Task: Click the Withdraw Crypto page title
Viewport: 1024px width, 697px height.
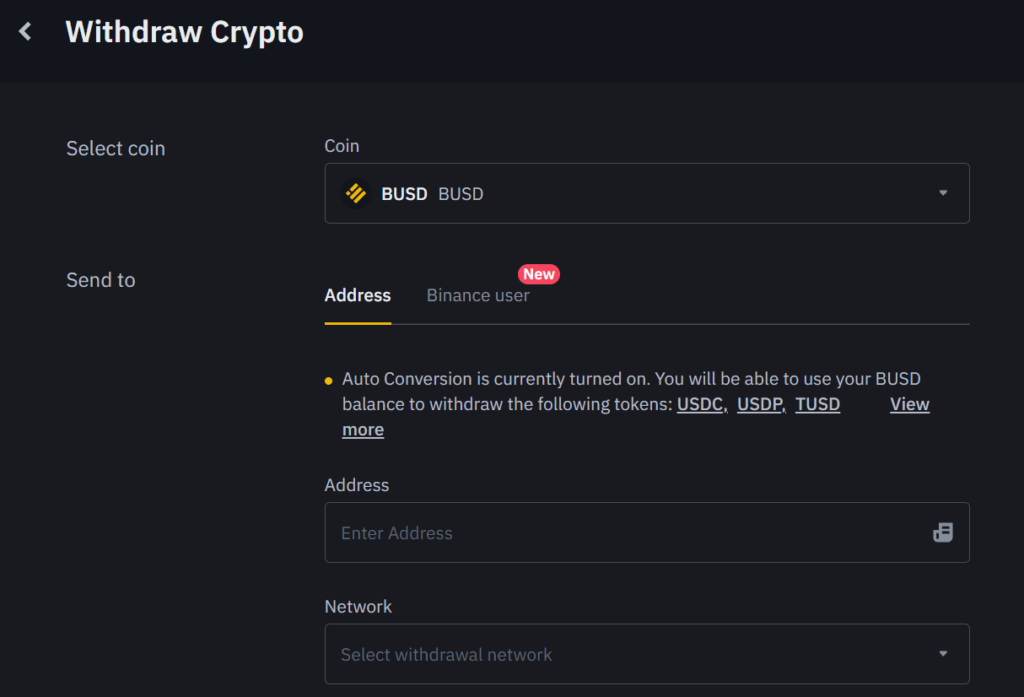Action: tap(184, 31)
